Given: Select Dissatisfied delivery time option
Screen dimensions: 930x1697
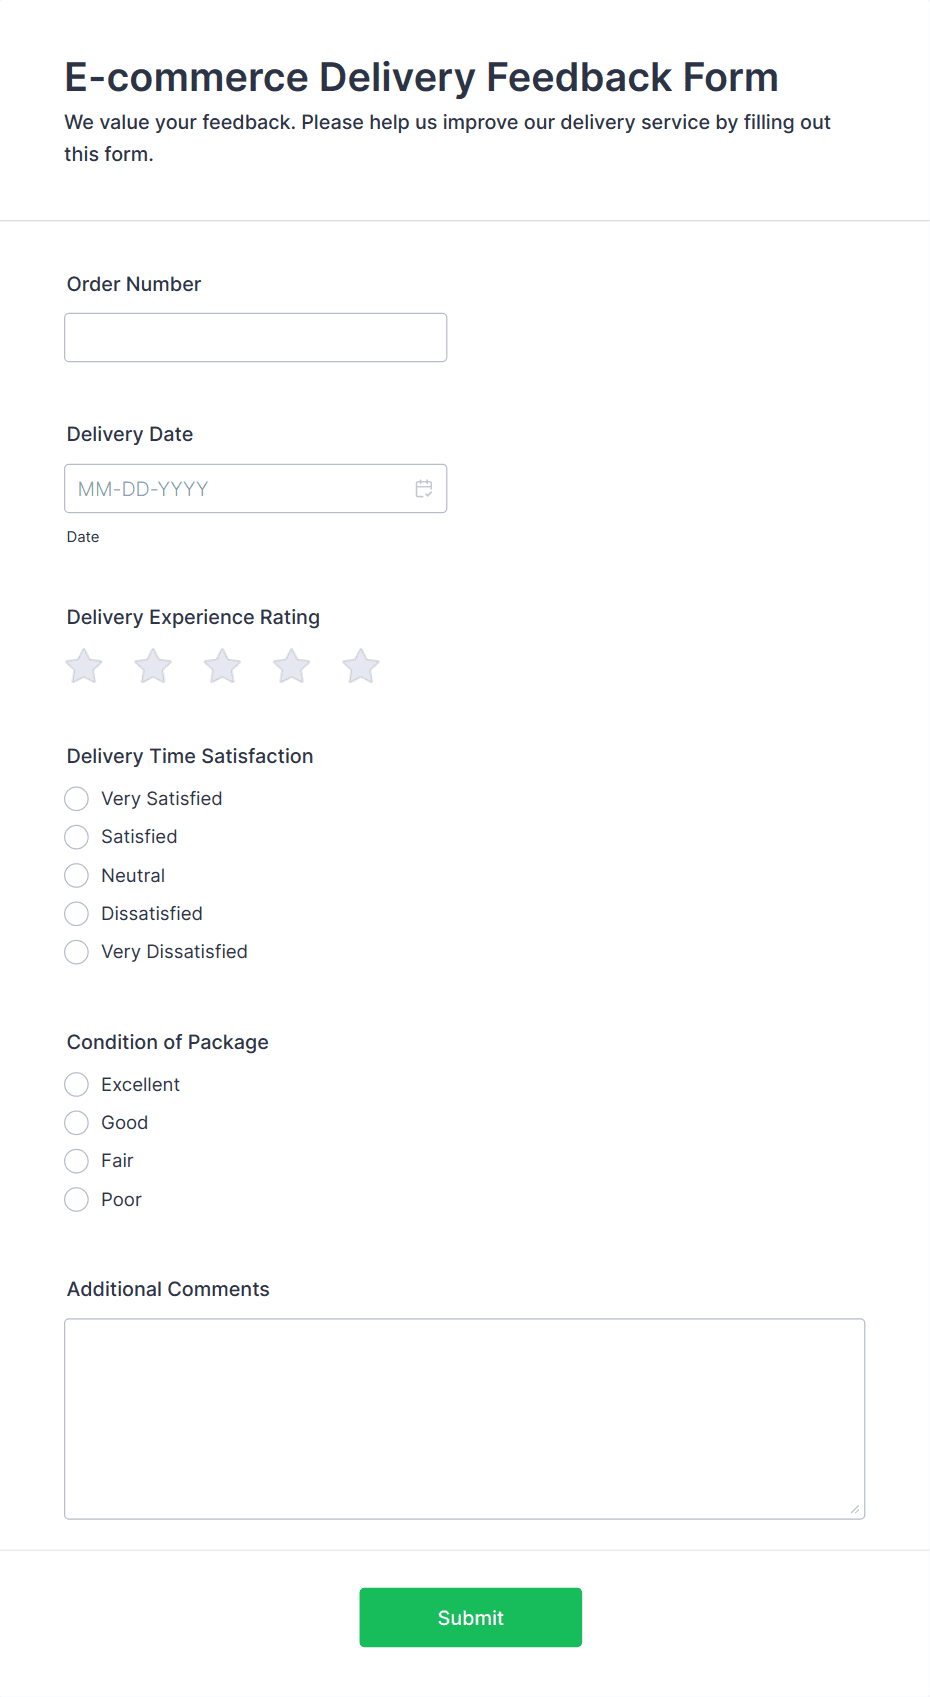Looking at the screenshot, I should [76, 914].
